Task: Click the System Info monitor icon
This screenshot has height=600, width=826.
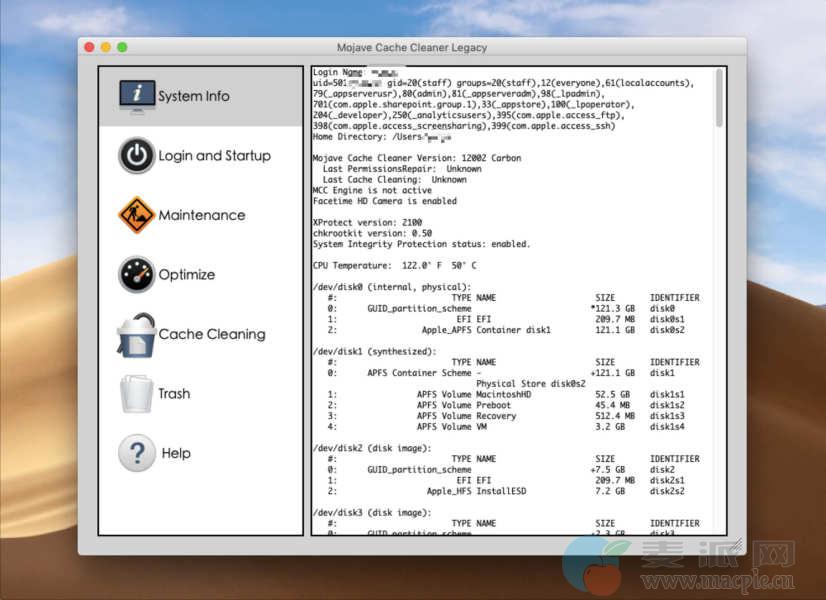Action: [x=137, y=96]
